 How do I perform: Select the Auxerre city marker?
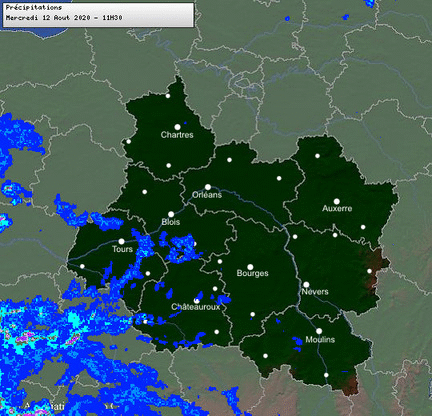tap(337, 201)
